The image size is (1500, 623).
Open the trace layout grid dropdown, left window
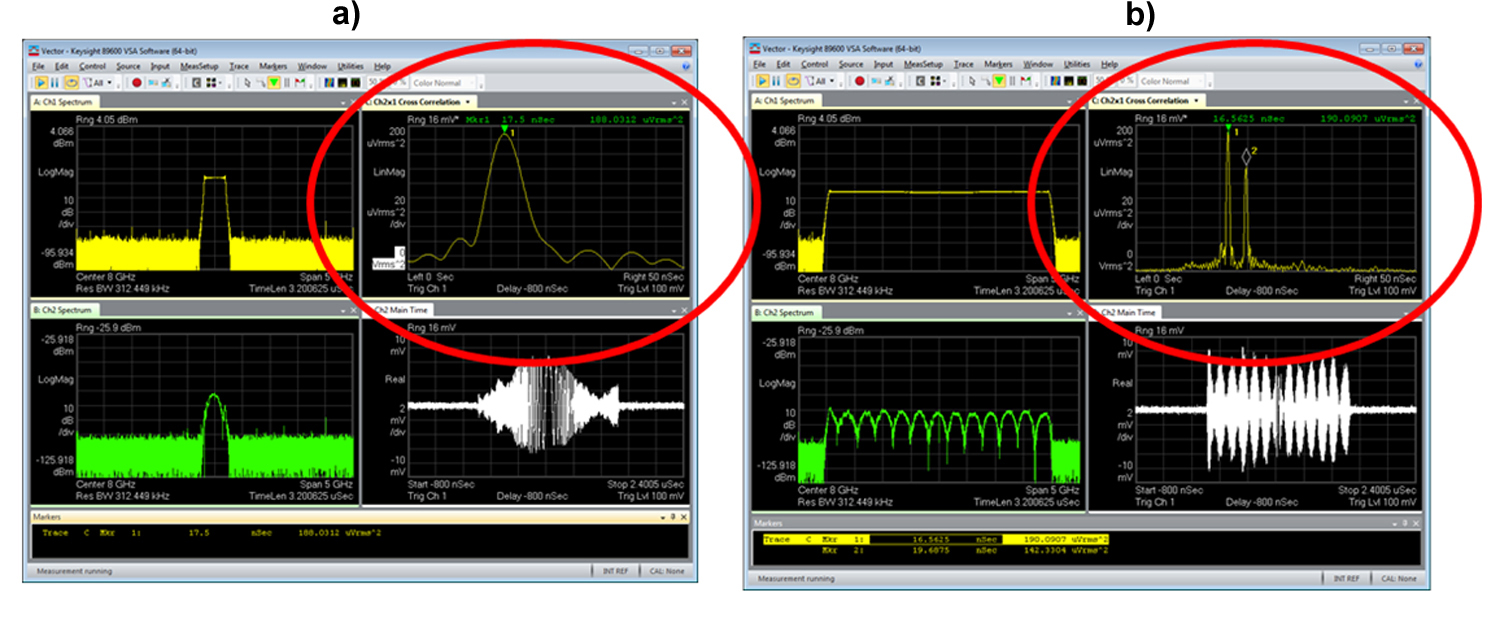(x=218, y=81)
